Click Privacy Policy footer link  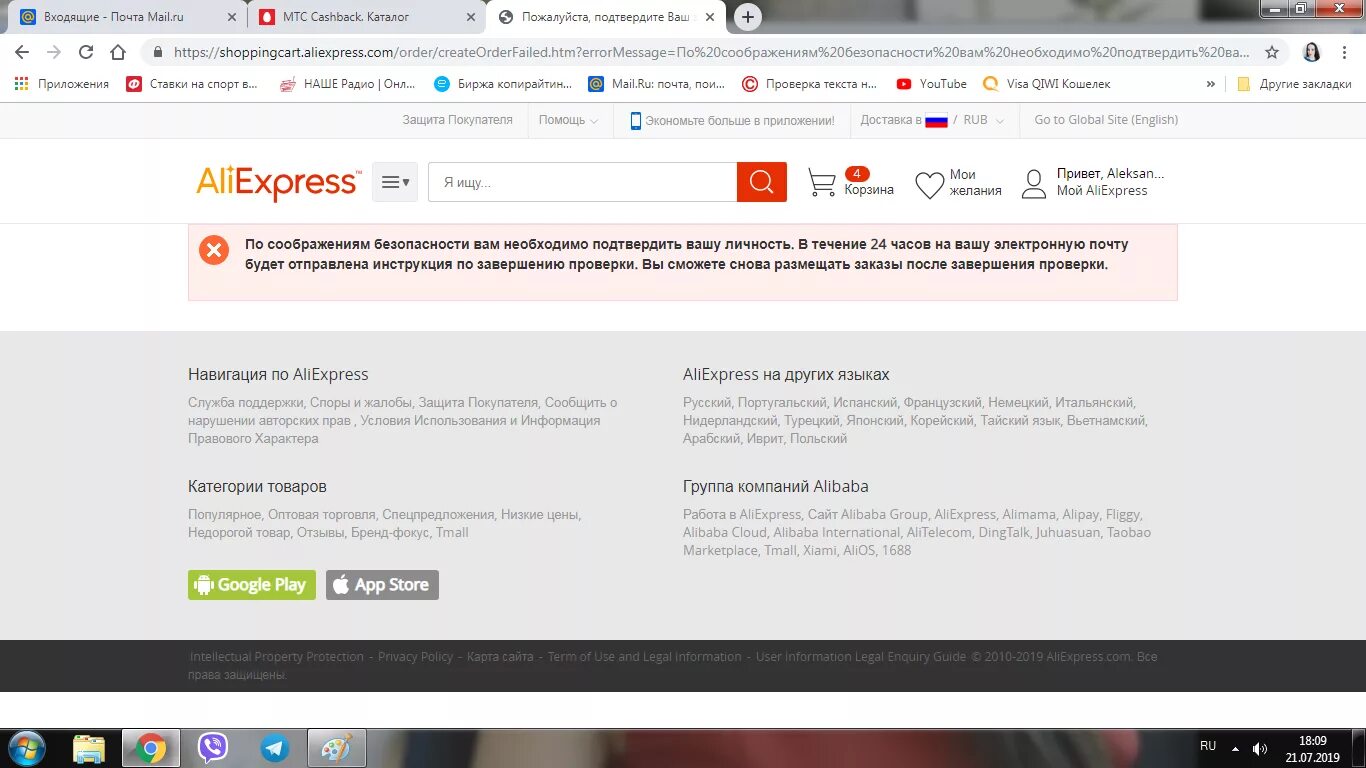click(415, 657)
